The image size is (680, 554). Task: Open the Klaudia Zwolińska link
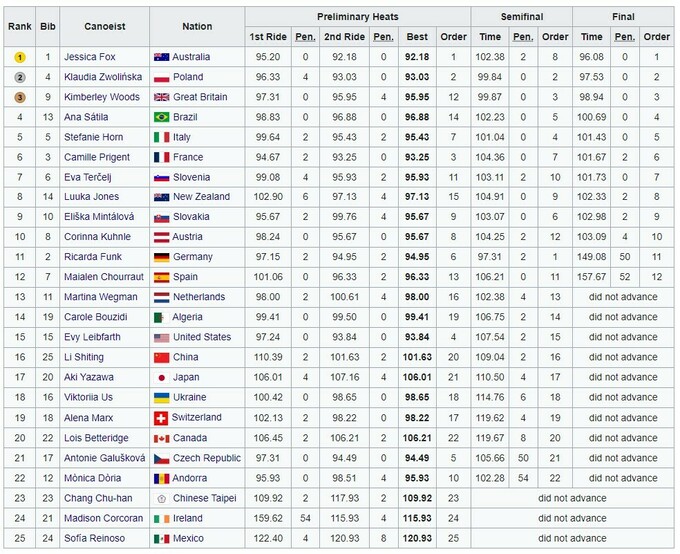(102, 77)
